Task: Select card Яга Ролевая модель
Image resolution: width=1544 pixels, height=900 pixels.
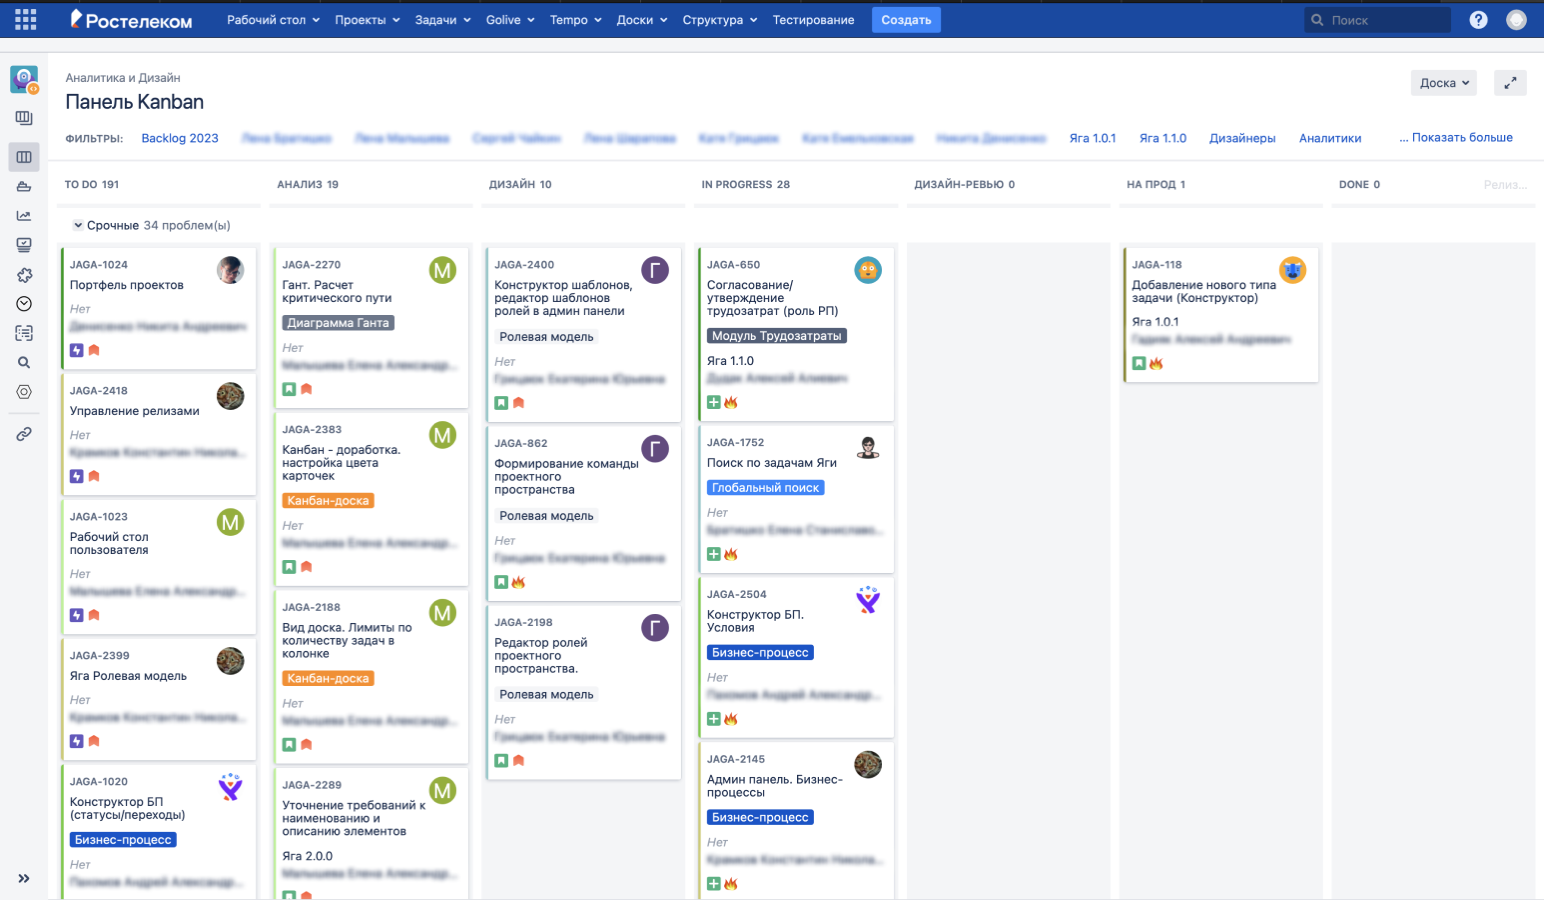Action: [x=159, y=699]
